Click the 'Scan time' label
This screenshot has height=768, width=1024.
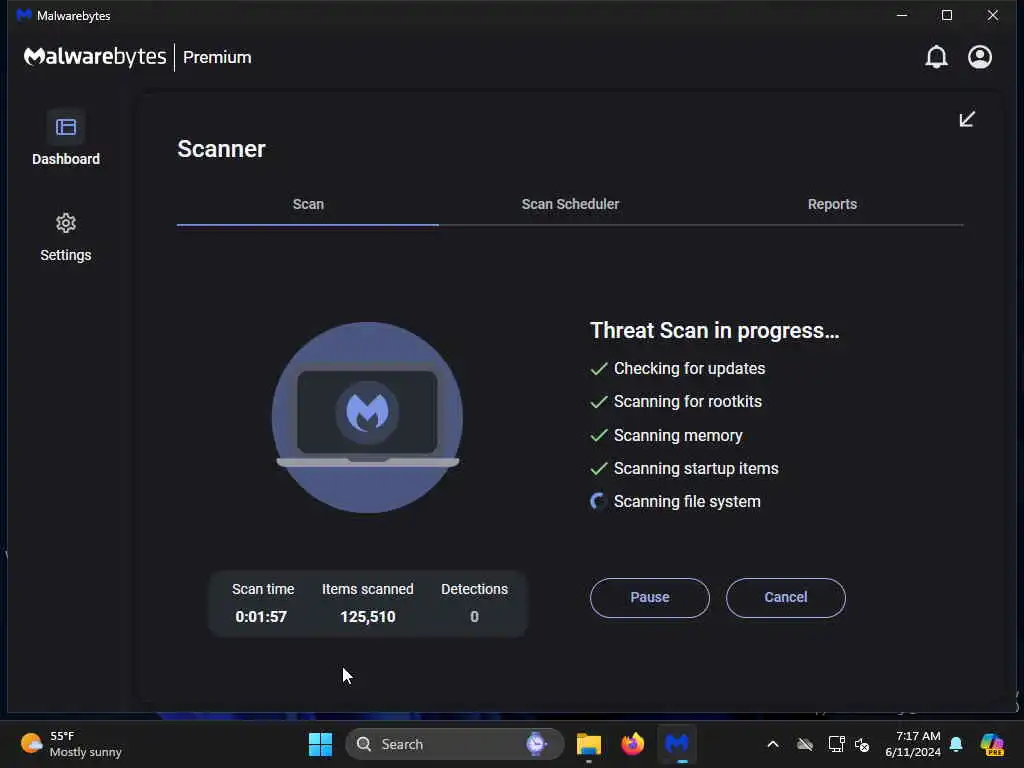pyautogui.click(x=263, y=589)
